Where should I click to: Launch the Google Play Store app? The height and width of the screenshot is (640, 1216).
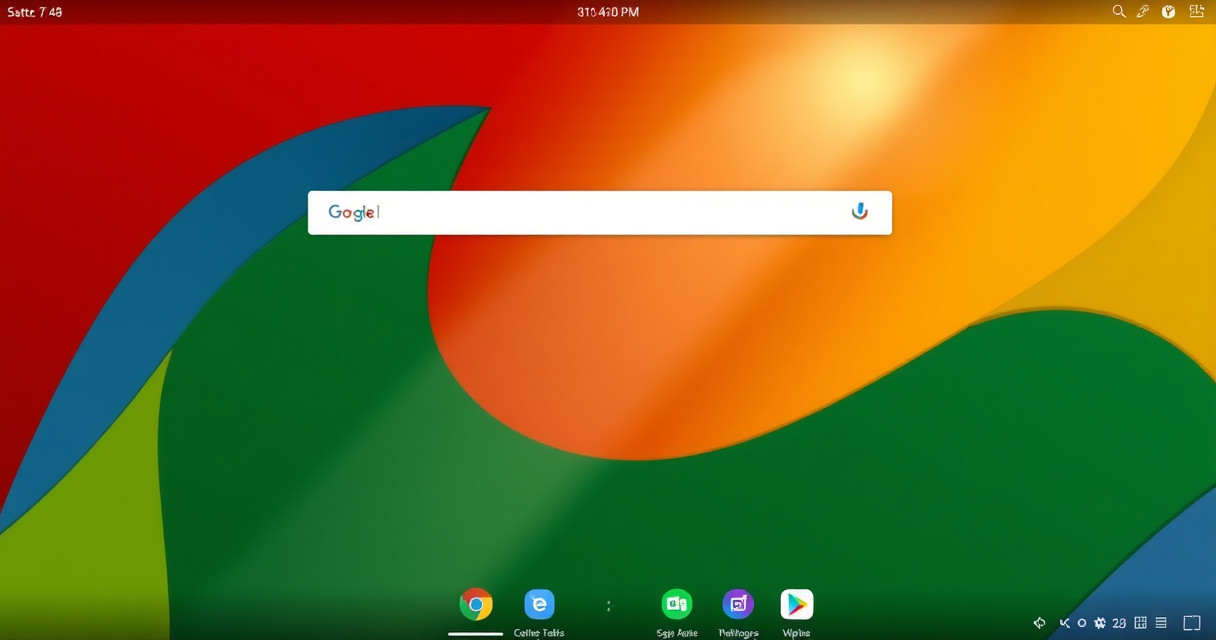(797, 604)
